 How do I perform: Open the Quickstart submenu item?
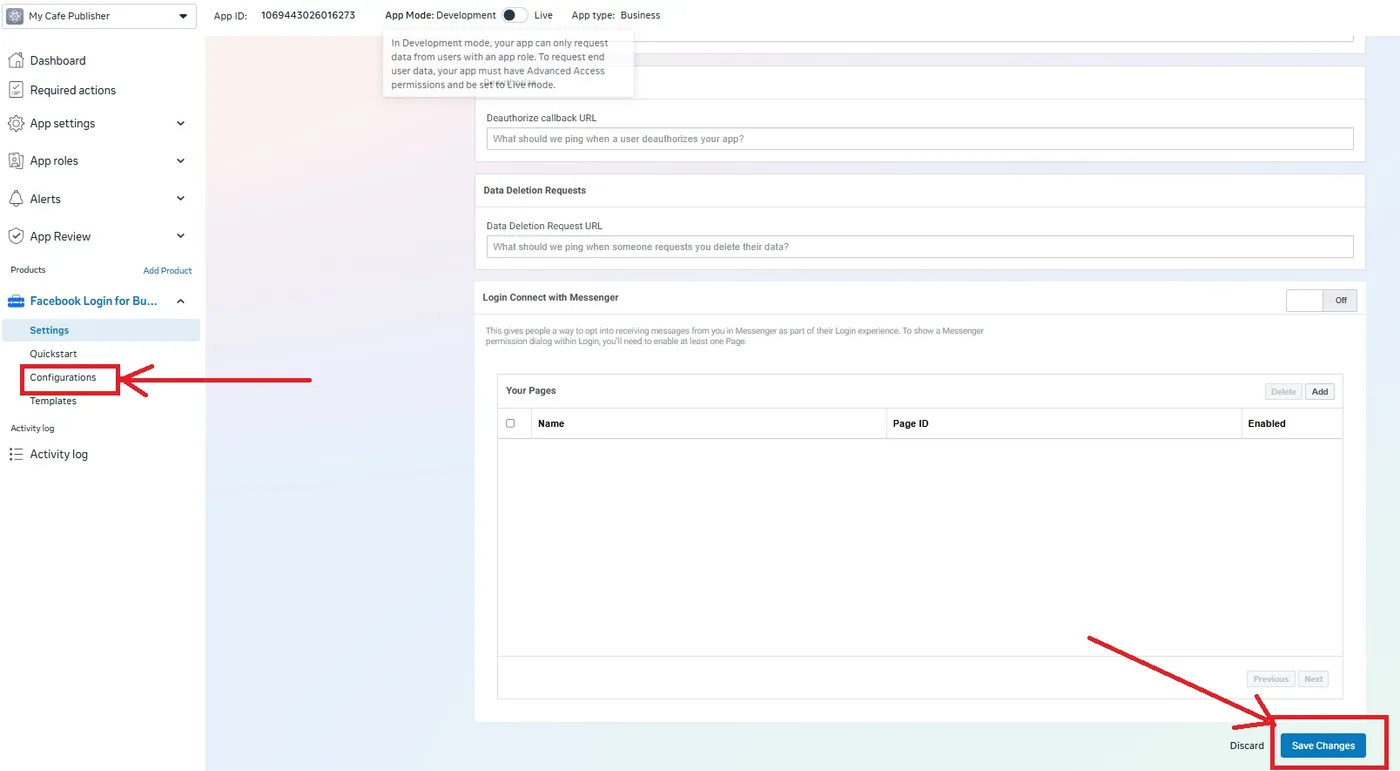(53, 354)
